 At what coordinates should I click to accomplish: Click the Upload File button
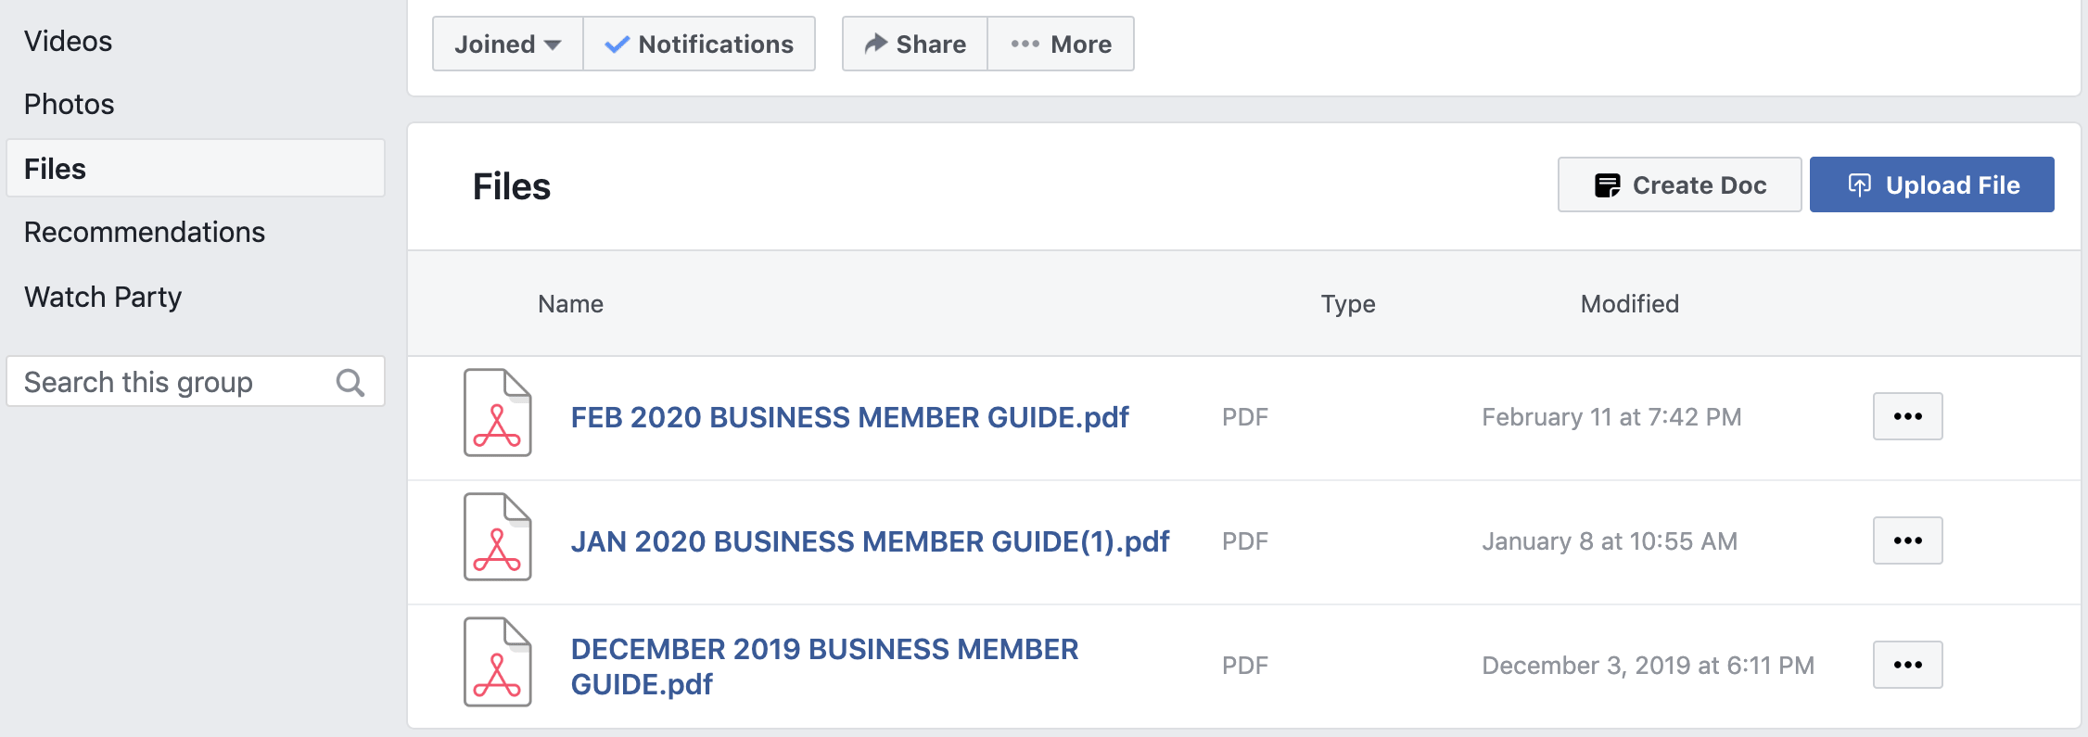click(1931, 185)
